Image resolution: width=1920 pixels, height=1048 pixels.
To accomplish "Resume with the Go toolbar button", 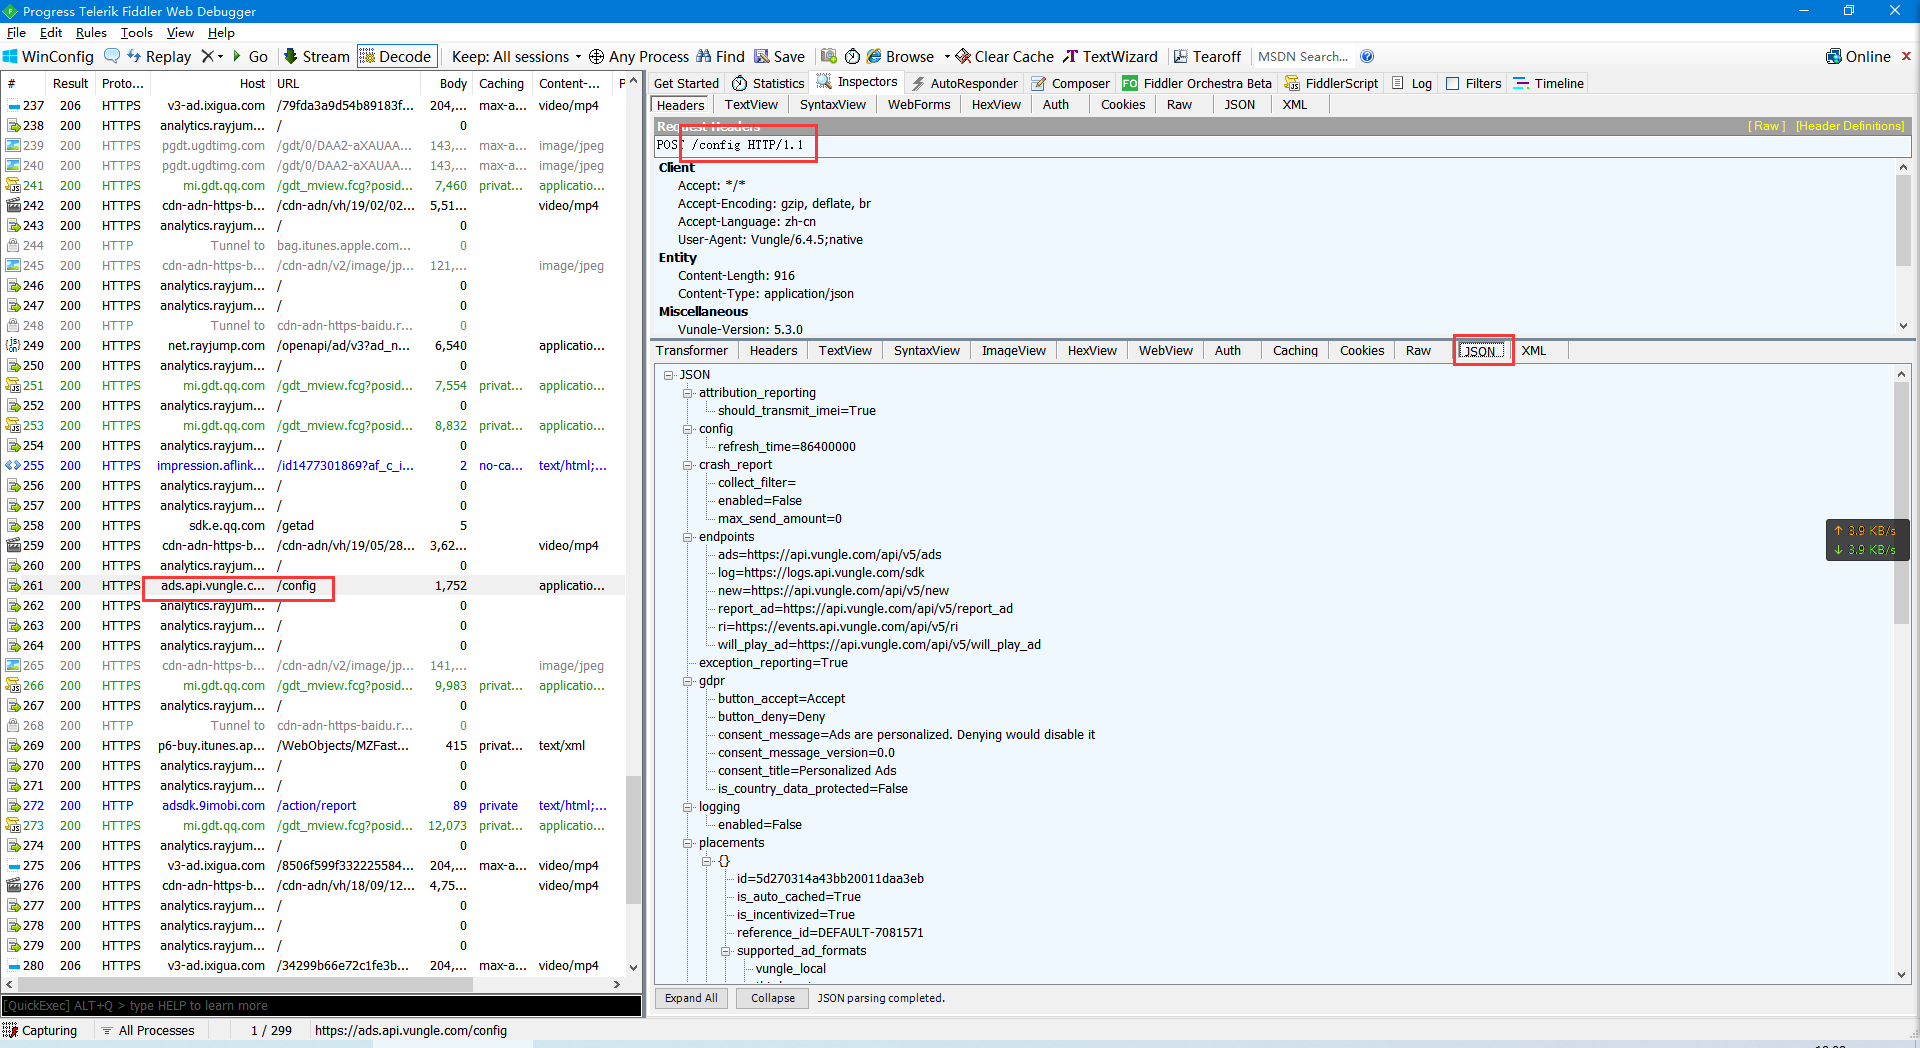I will click(250, 57).
